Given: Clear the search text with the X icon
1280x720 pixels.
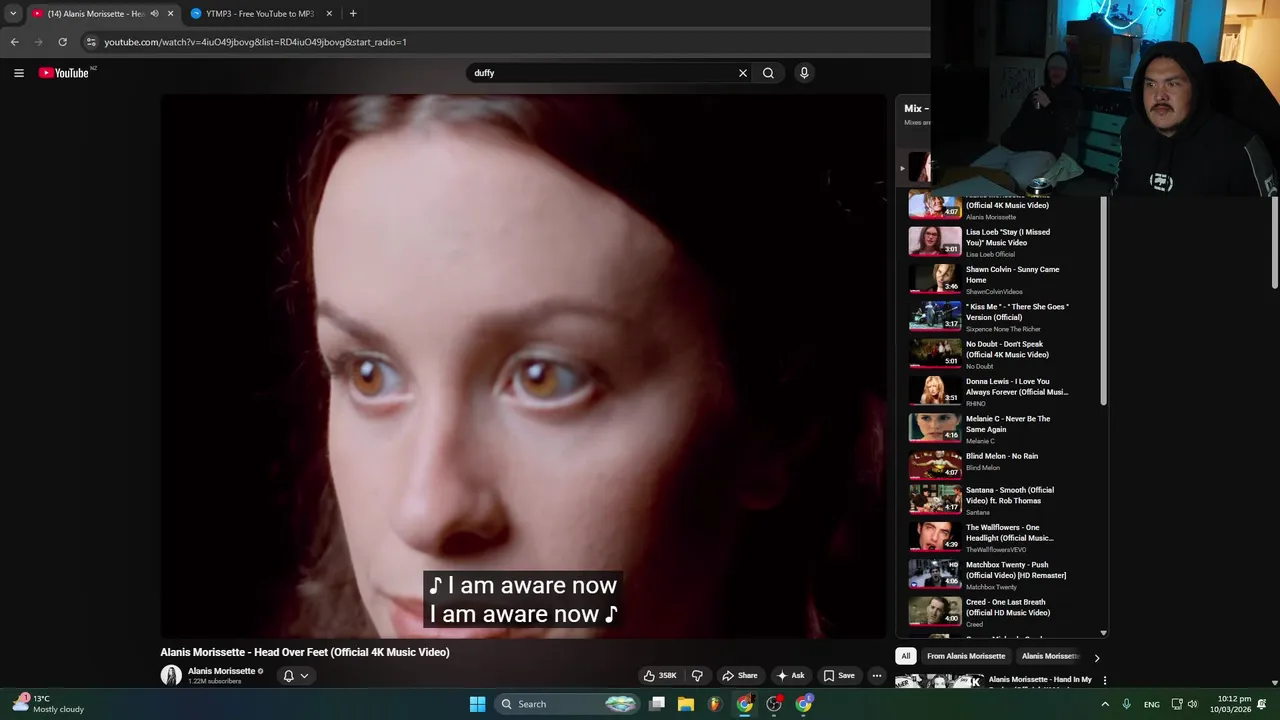Looking at the screenshot, I should pos(743,73).
